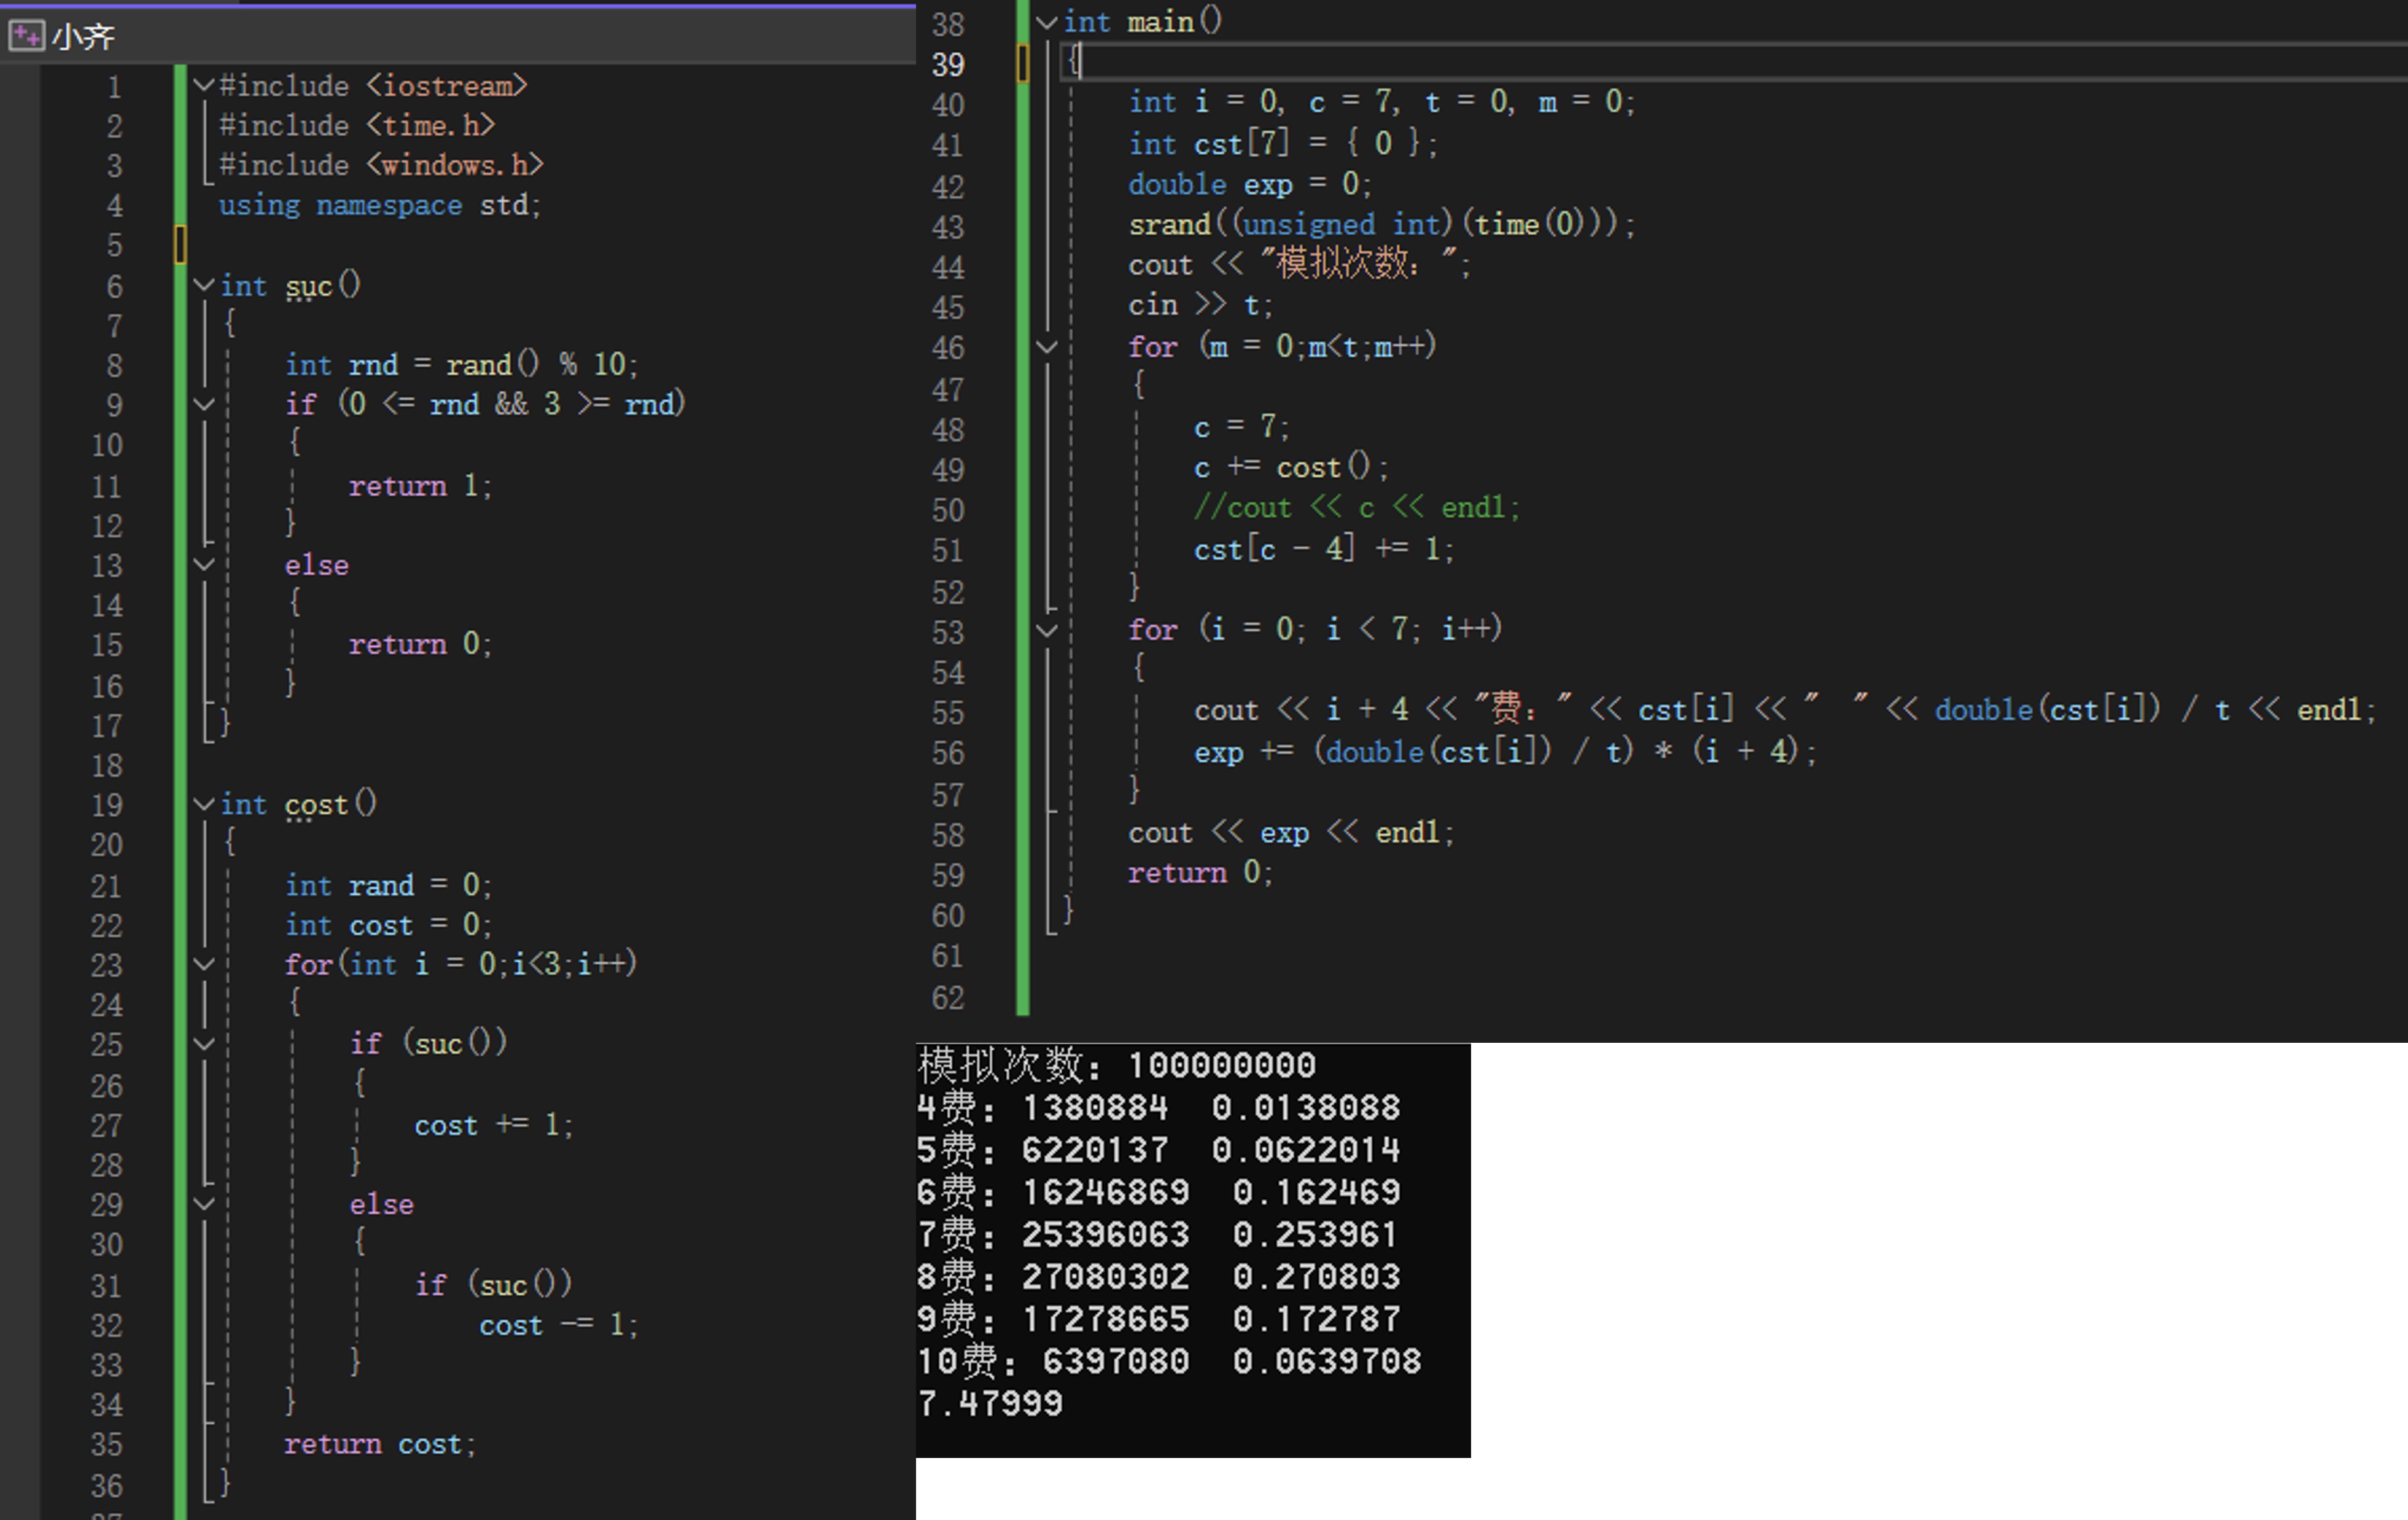
Task: Click the '10费: 6397080' console row
Action: tap(1169, 1361)
